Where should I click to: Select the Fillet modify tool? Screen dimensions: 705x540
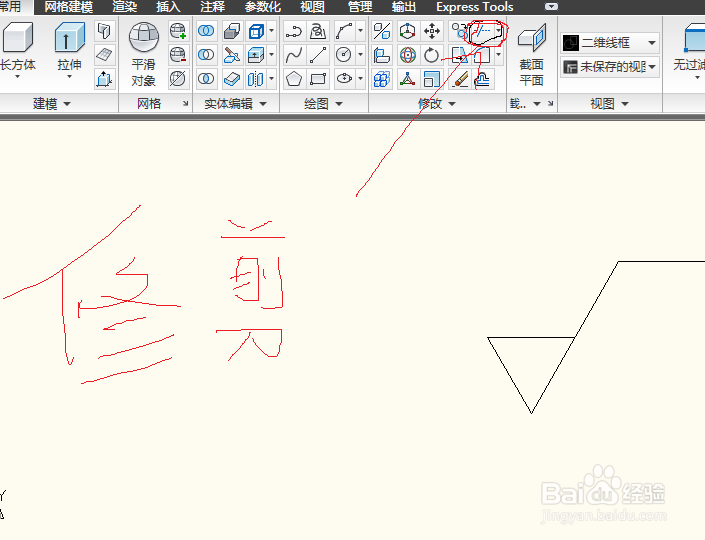pos(482,55)
